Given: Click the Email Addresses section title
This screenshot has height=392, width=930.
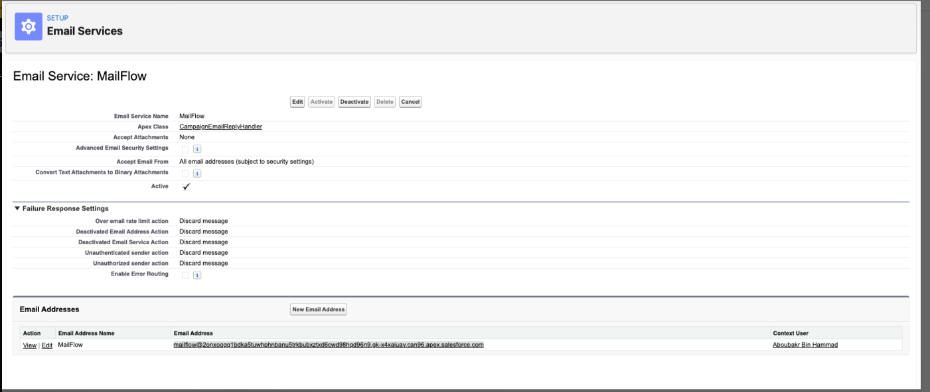Looking at the screenshot, I should tap(49, 310).
